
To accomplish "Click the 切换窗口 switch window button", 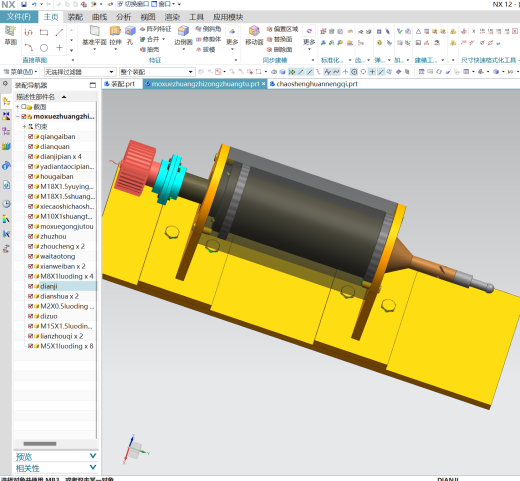I will point(133,4).
